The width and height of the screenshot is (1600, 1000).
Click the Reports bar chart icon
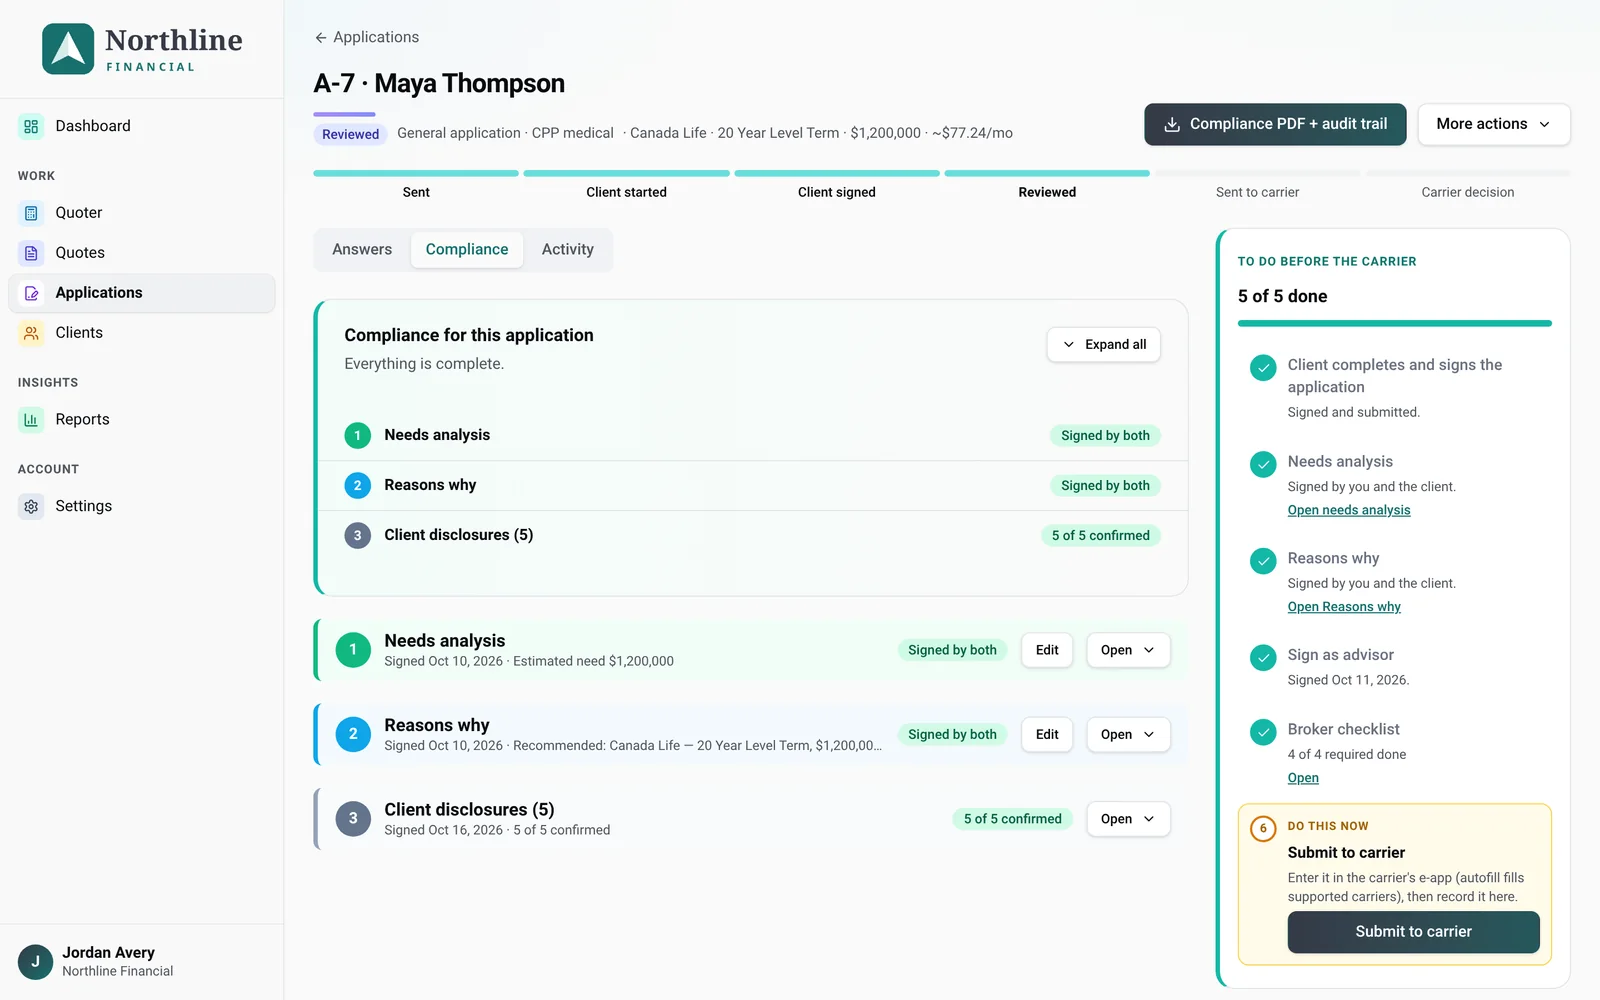[31, 420]
